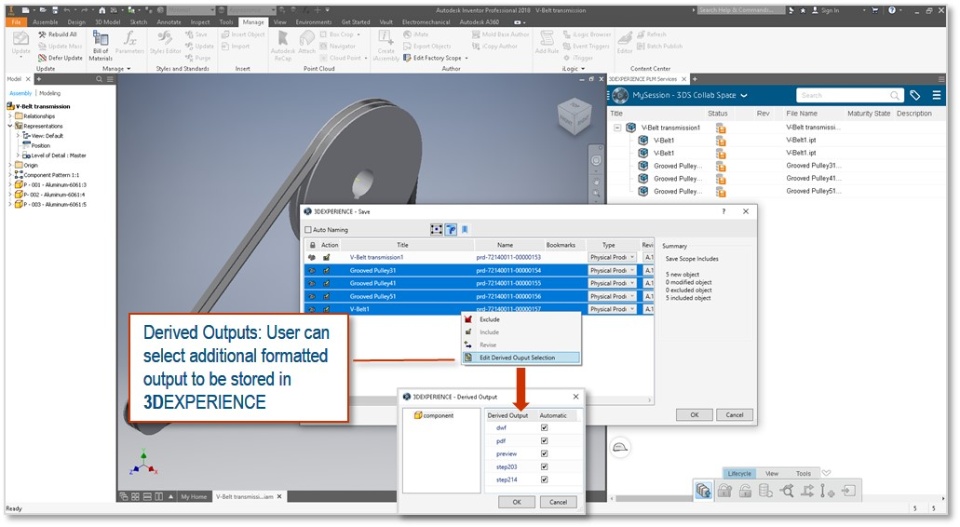Click the search magnifier in 3DEXPERIENCE panel
Viewport: 960px width, 527px height.
click(x=894, y=95)
